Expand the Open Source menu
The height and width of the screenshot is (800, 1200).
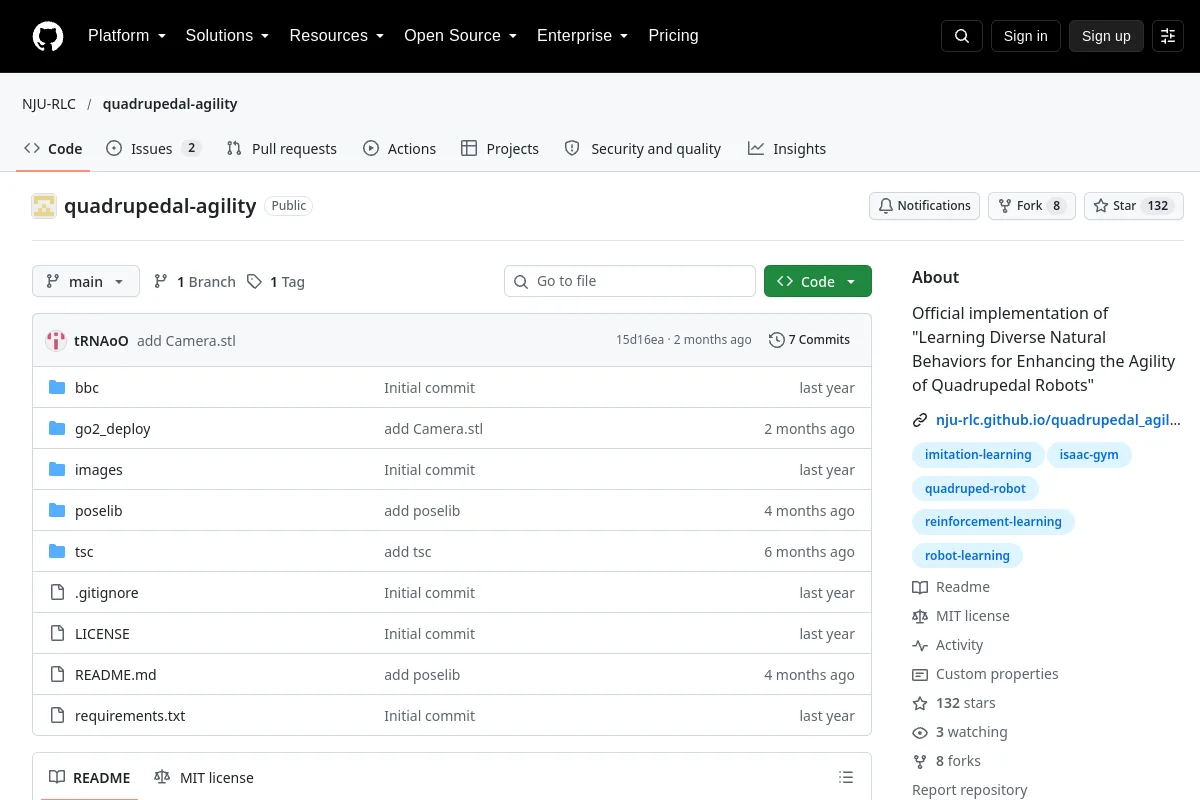coord(461,36)
